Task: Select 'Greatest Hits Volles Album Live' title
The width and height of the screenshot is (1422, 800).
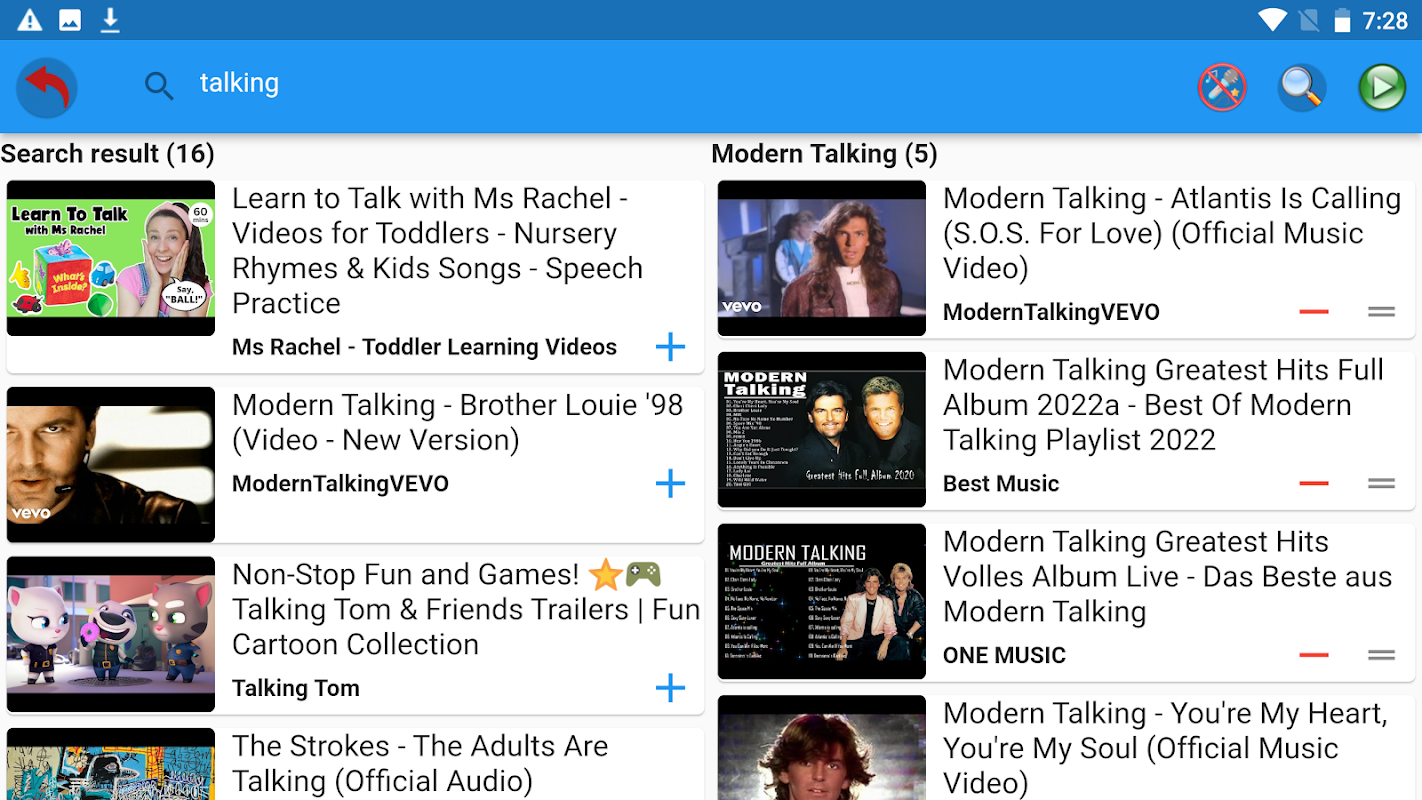Action: click(1167, 577)
